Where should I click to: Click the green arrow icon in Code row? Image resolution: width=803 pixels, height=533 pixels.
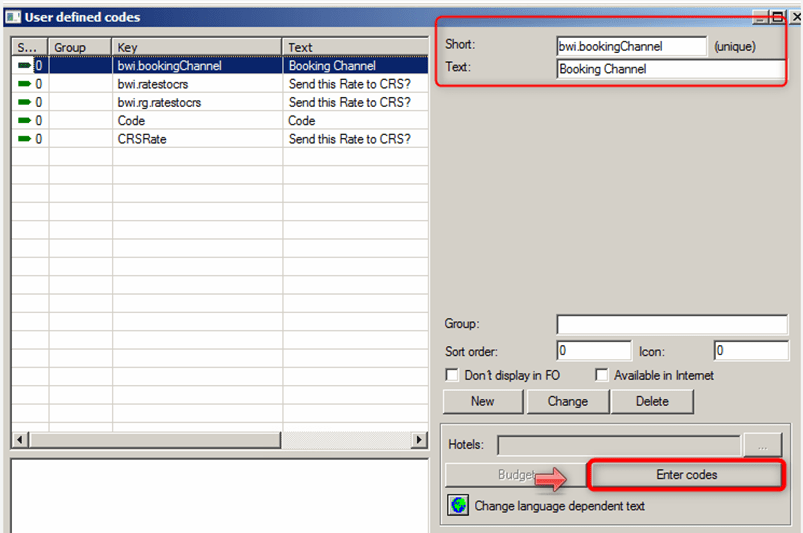coord(24,120)
